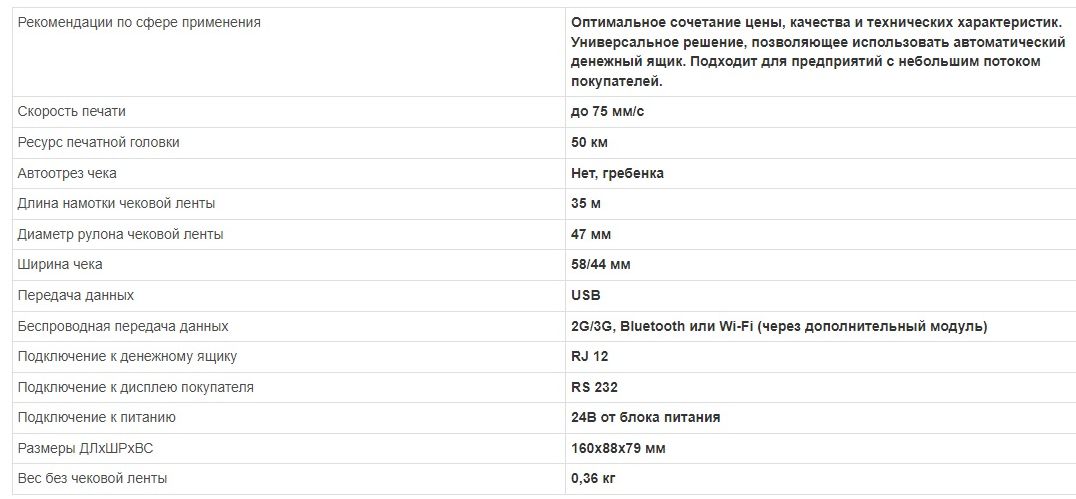Click the 'Ресурс печатной головки' label
Screen dimensions: 1076x499
coord(98,143)
